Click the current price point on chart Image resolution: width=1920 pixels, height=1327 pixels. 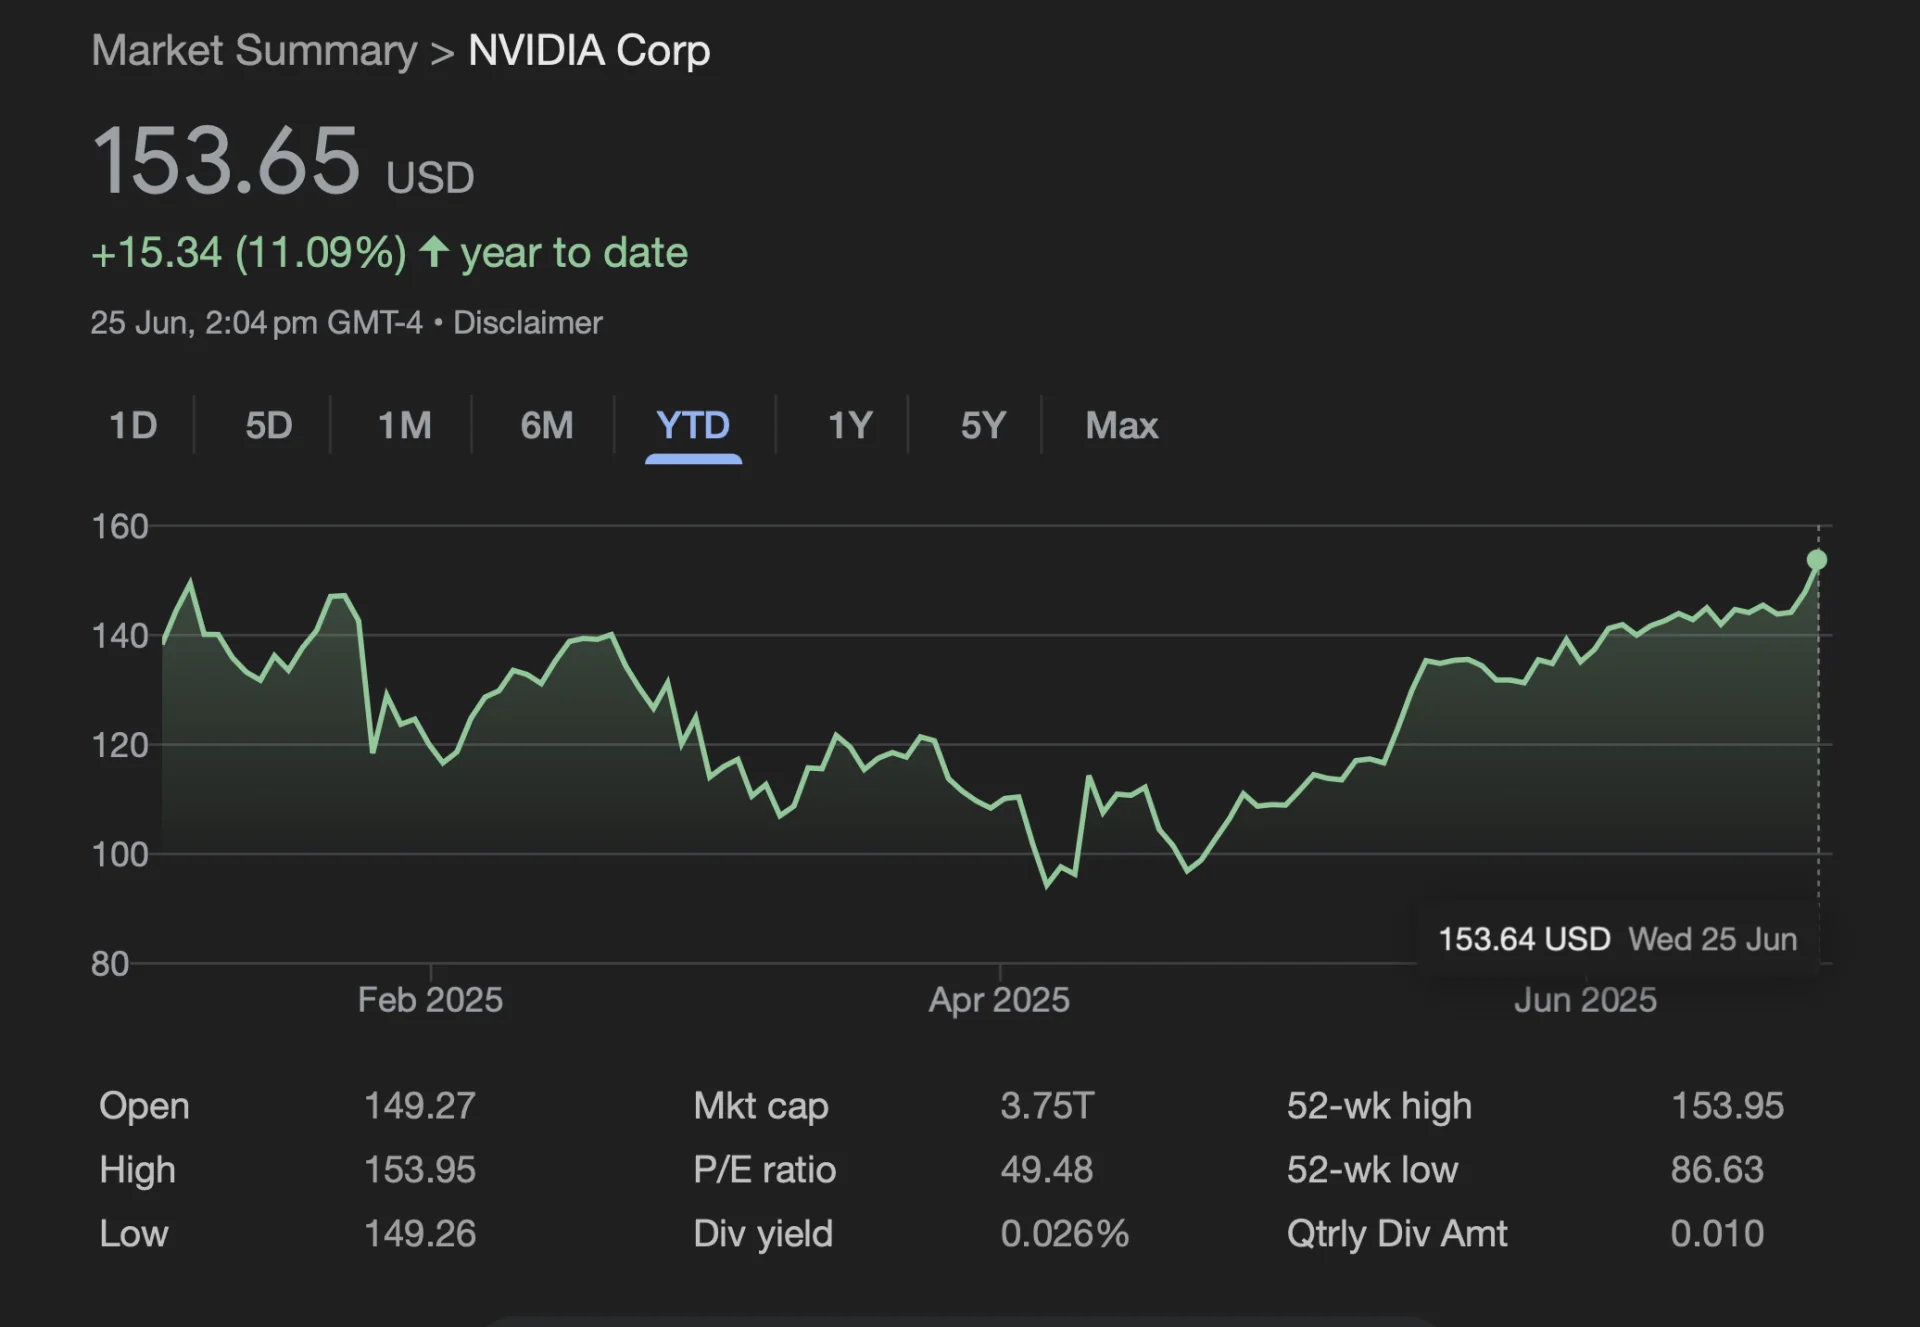pos(1817,560)
